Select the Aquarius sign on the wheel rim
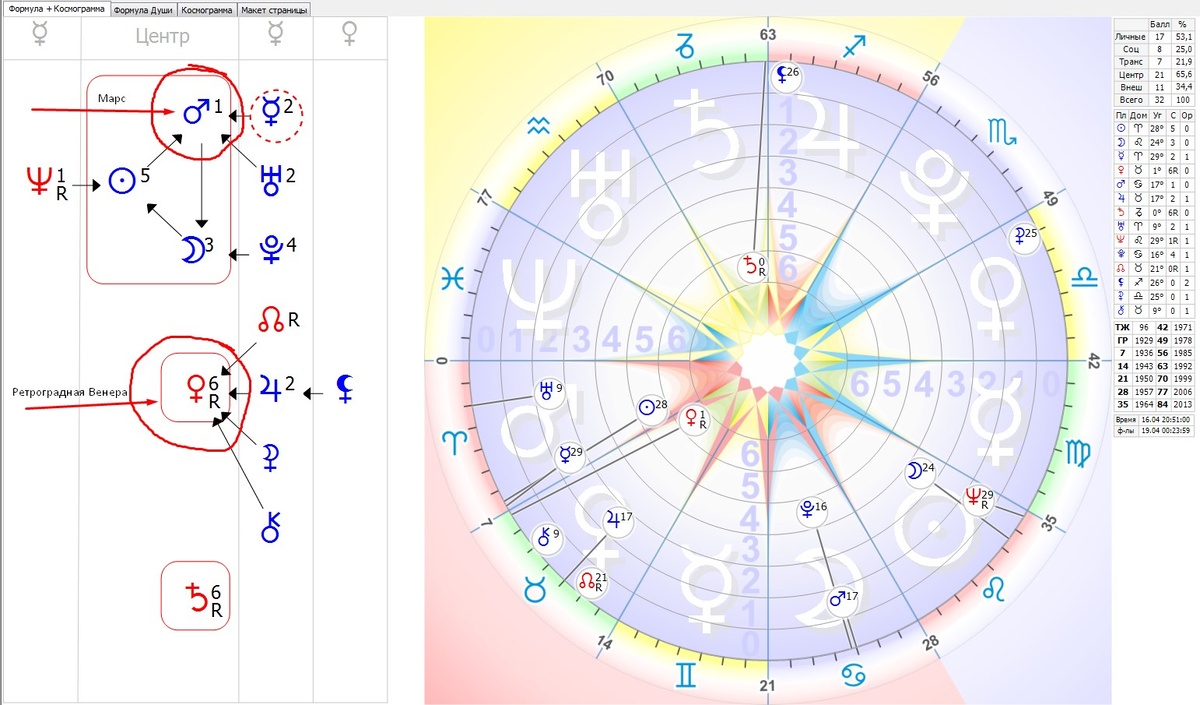Image resolution: width=1200 pixels, height=705 pixels. (540, 124)
